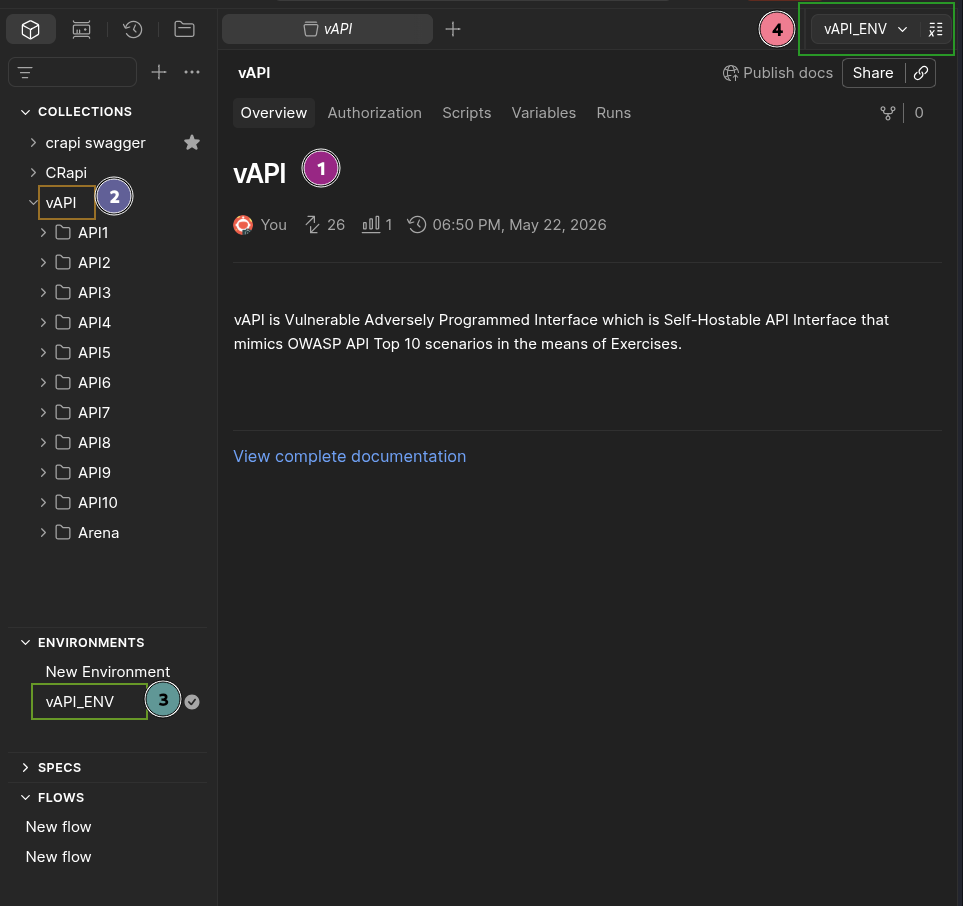This screenshot has height=906, width=963.
Task: Open the Environments icon in sidebar header
Action: pos(81,29)
